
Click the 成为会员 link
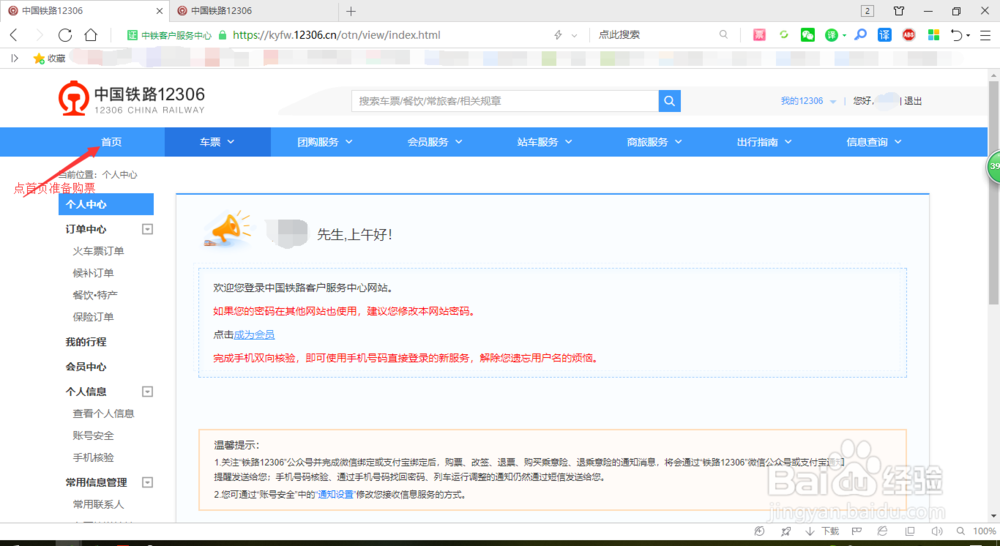point(254,335)
